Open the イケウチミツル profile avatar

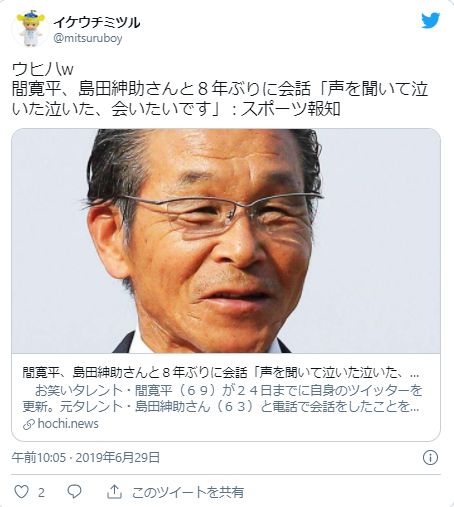30,29
